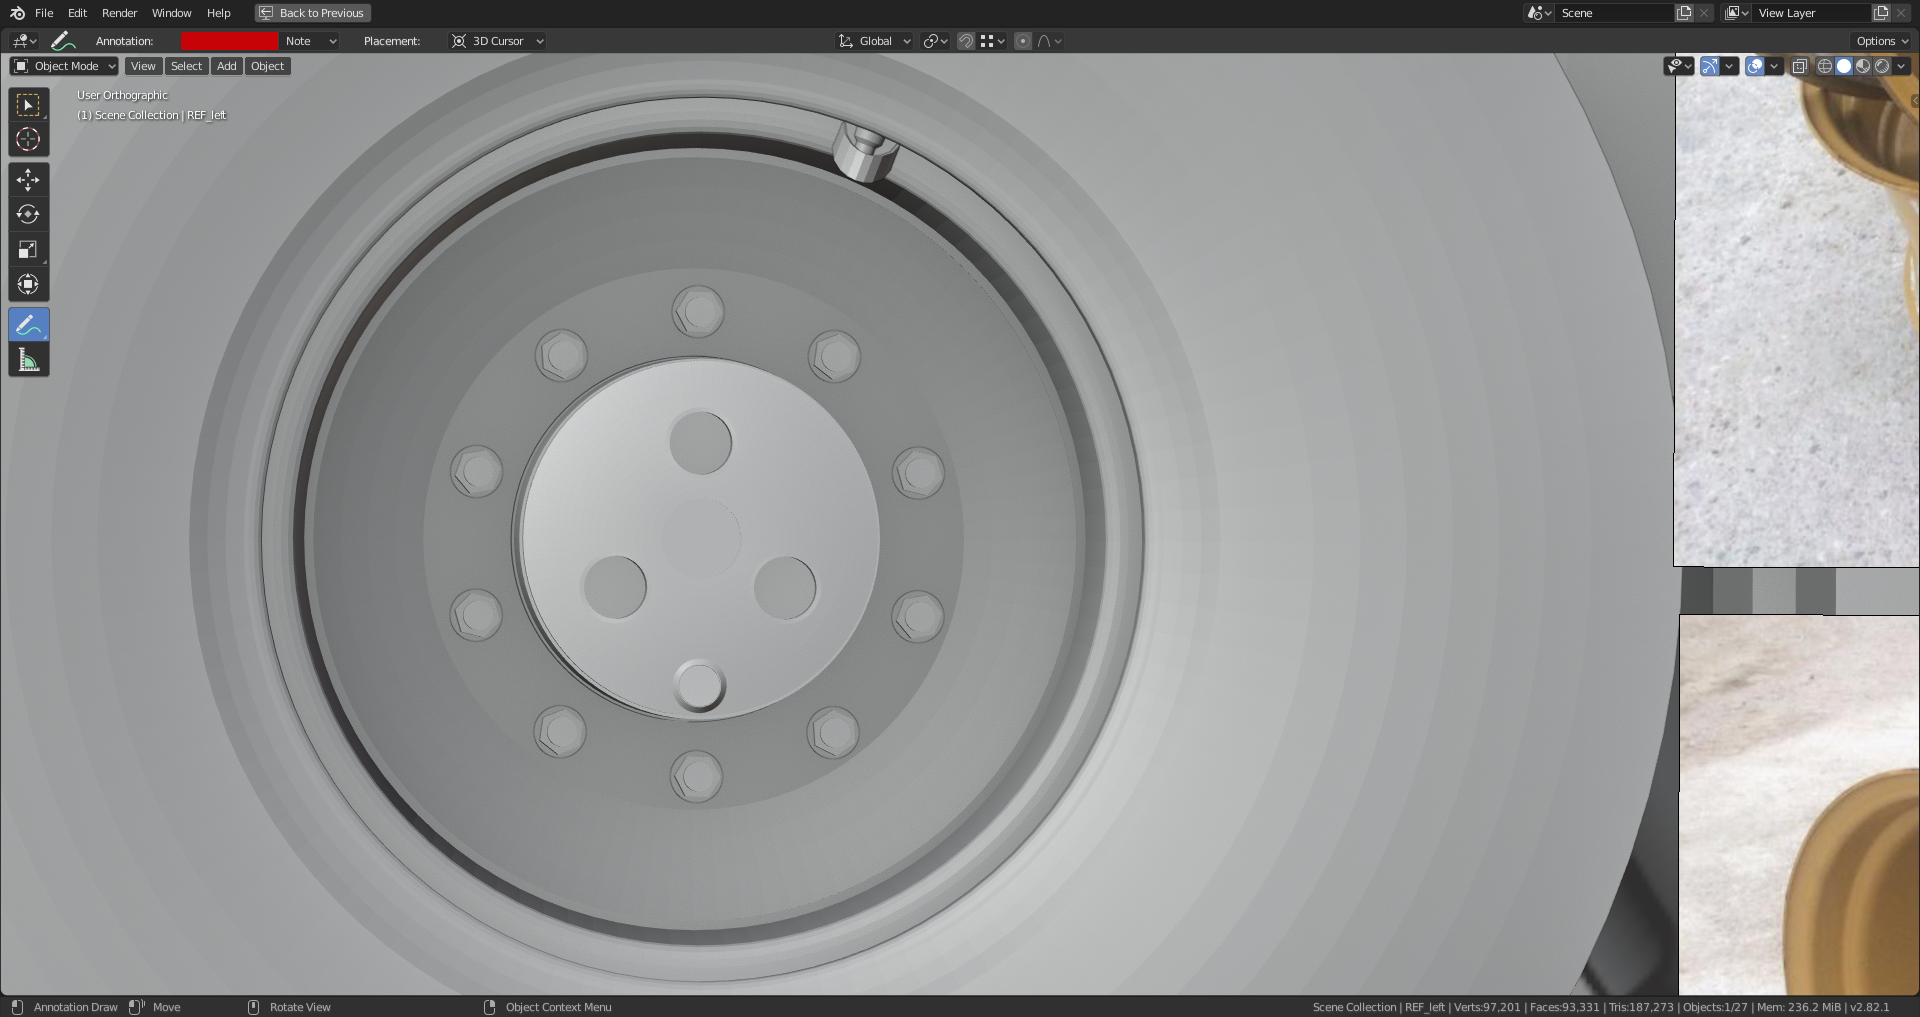This screenshot has width=1920, height=1017.
Task: Open the transform pivot point menu
Action: [935, 41]
